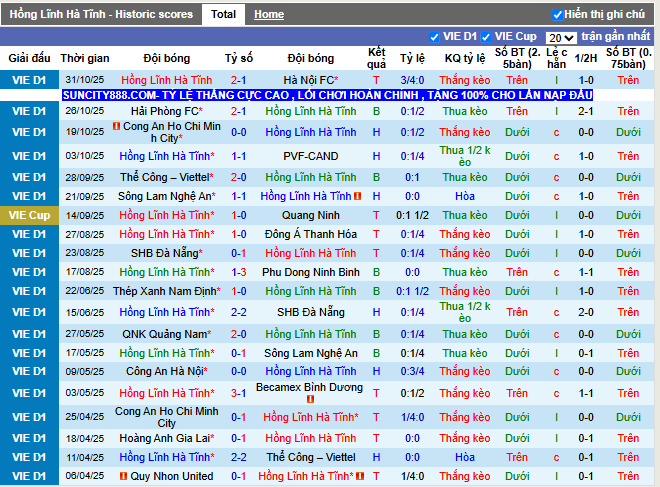Click the 3/4:0 odds on 31/10/25 row
Viewport: 660px width, 487px height.
pyautogui.click(x=412, y=80)
